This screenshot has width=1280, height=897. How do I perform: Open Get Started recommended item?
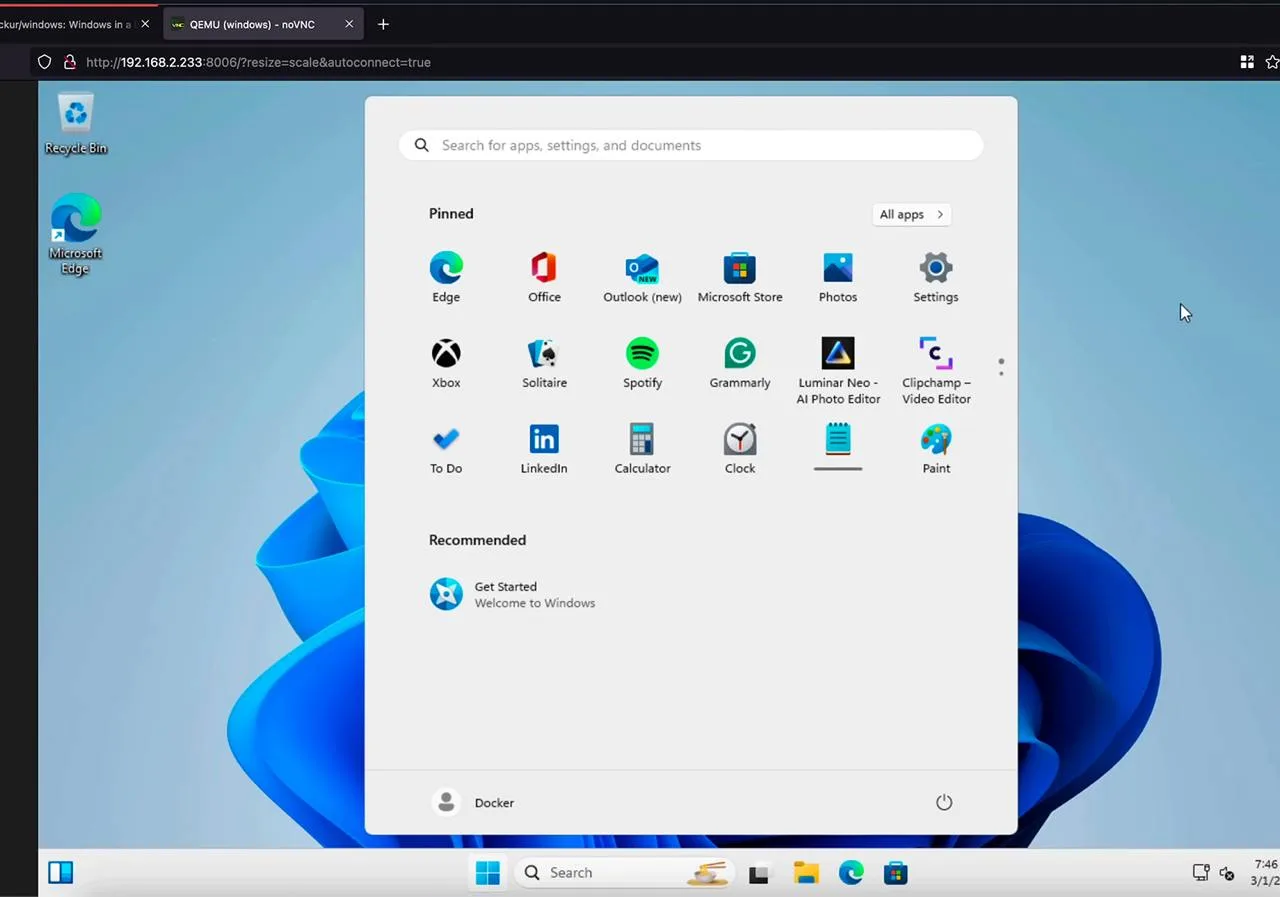pos(512,594)
